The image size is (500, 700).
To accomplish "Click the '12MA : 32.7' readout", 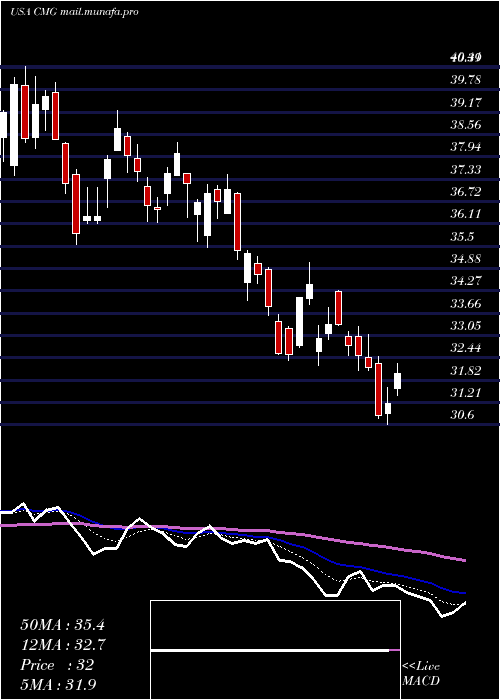I will 63,645.
